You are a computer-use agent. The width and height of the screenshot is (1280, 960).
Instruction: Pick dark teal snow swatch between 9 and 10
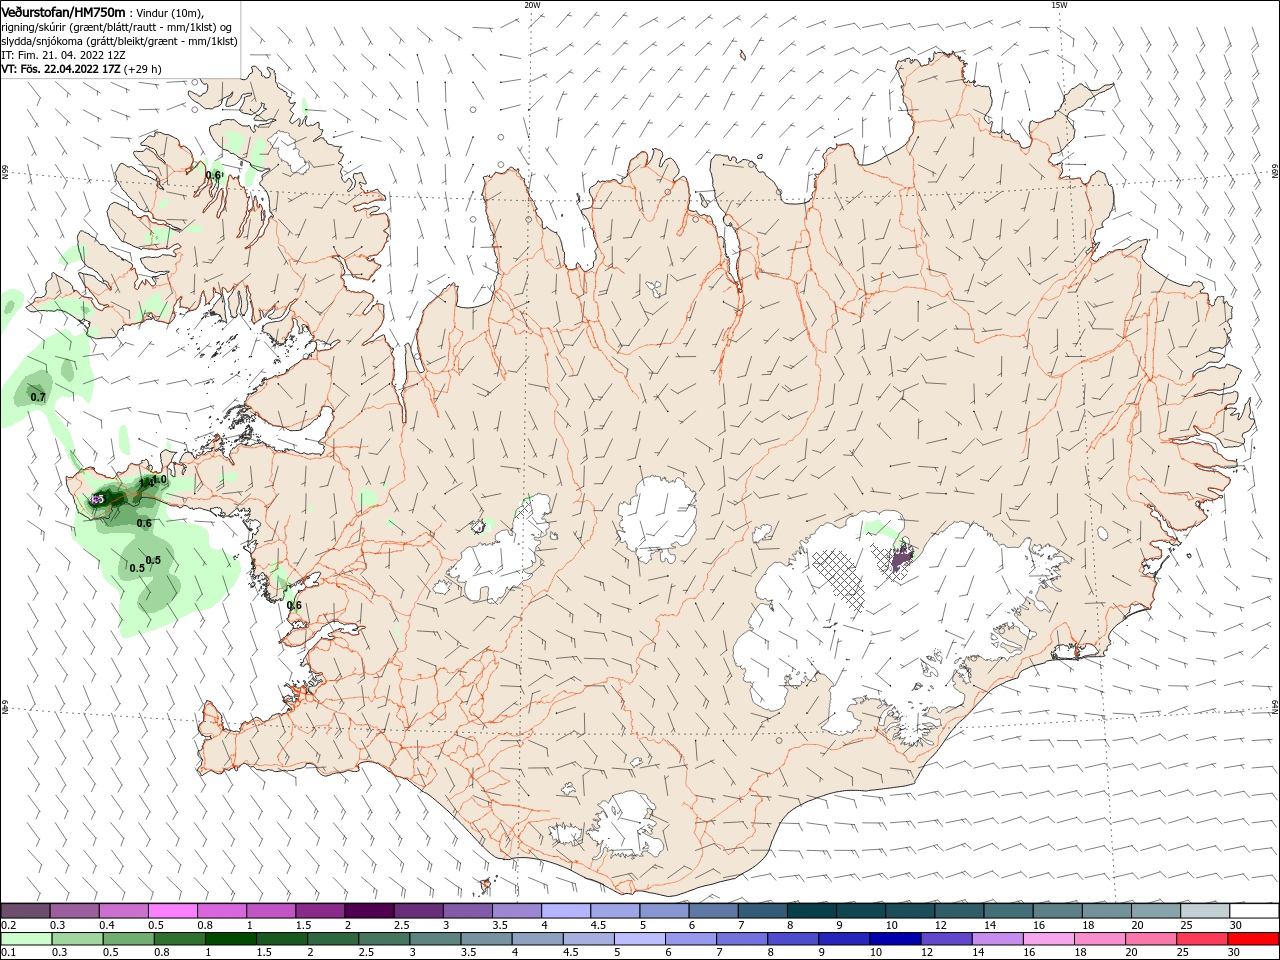(x=860, y=911)
